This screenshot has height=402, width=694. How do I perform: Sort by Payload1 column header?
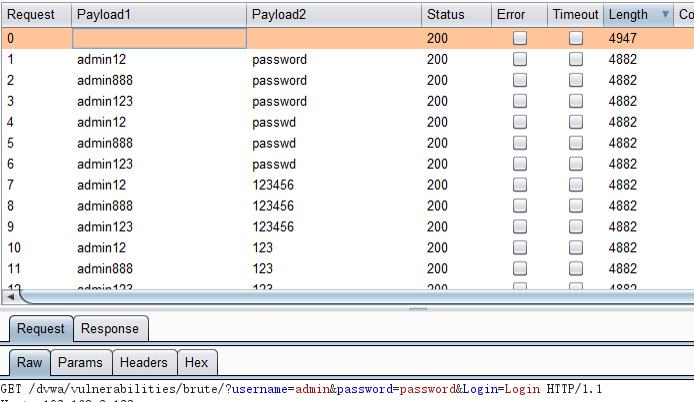click(x=158, y=15)
